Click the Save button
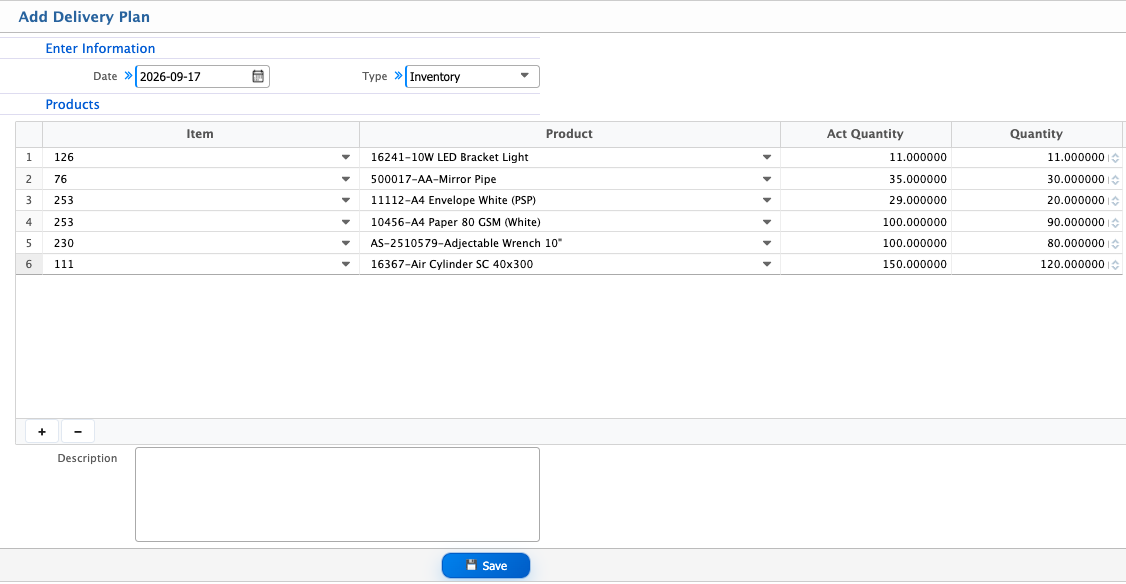The width and height of the screenshot is (1126, 584). (486, 565)
